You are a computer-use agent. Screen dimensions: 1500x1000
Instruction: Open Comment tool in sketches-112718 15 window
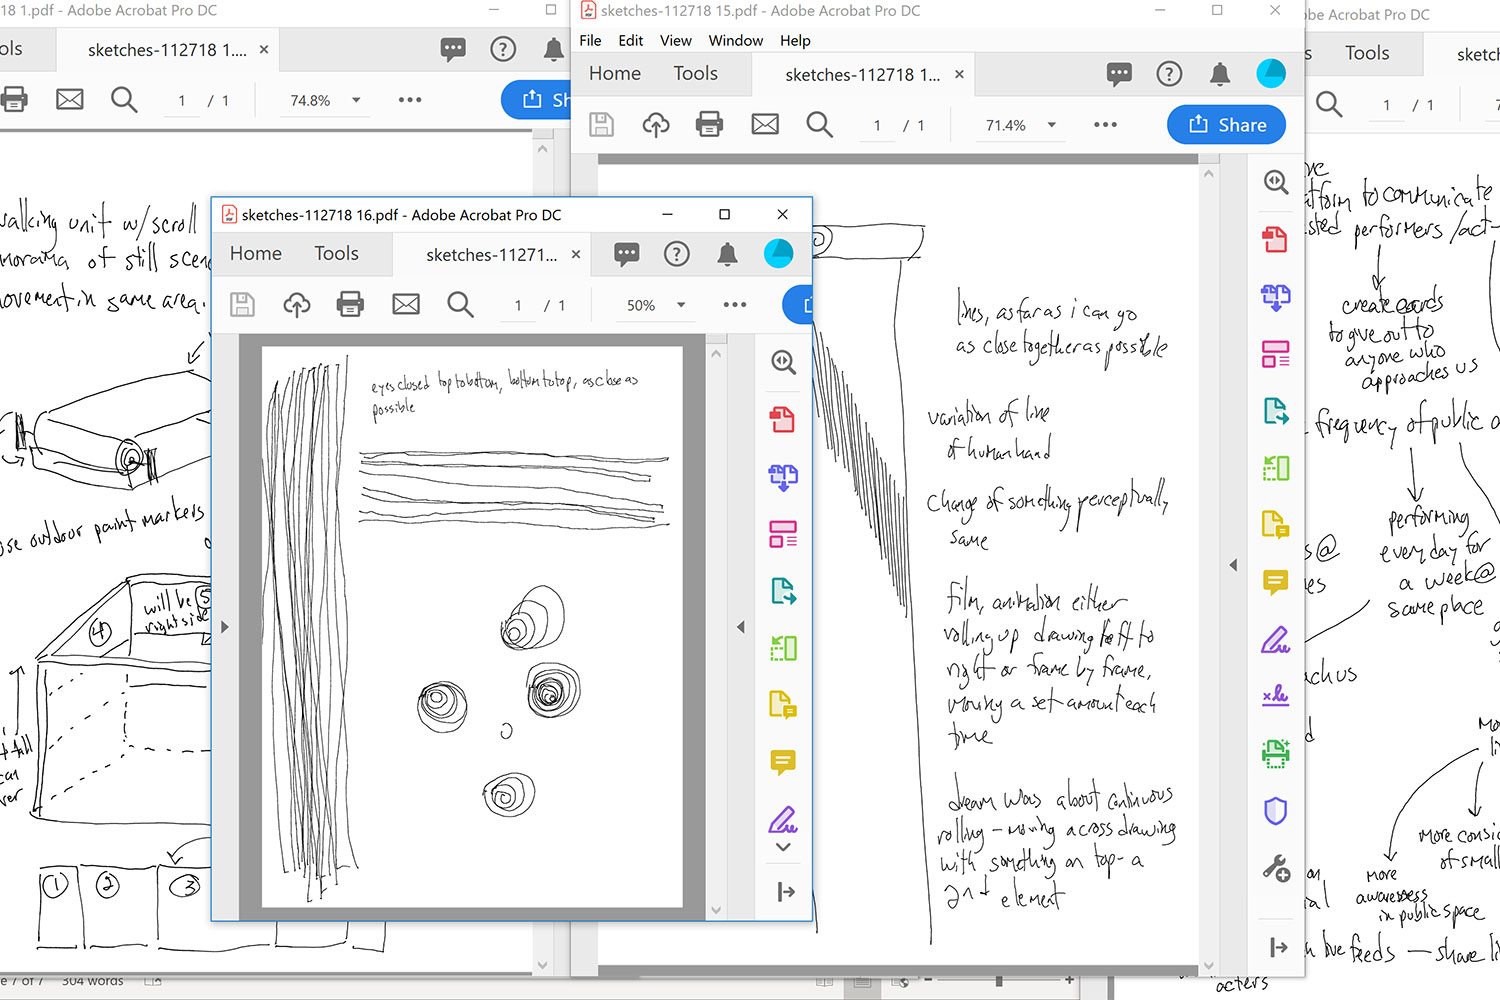(x=1276, y=582)
